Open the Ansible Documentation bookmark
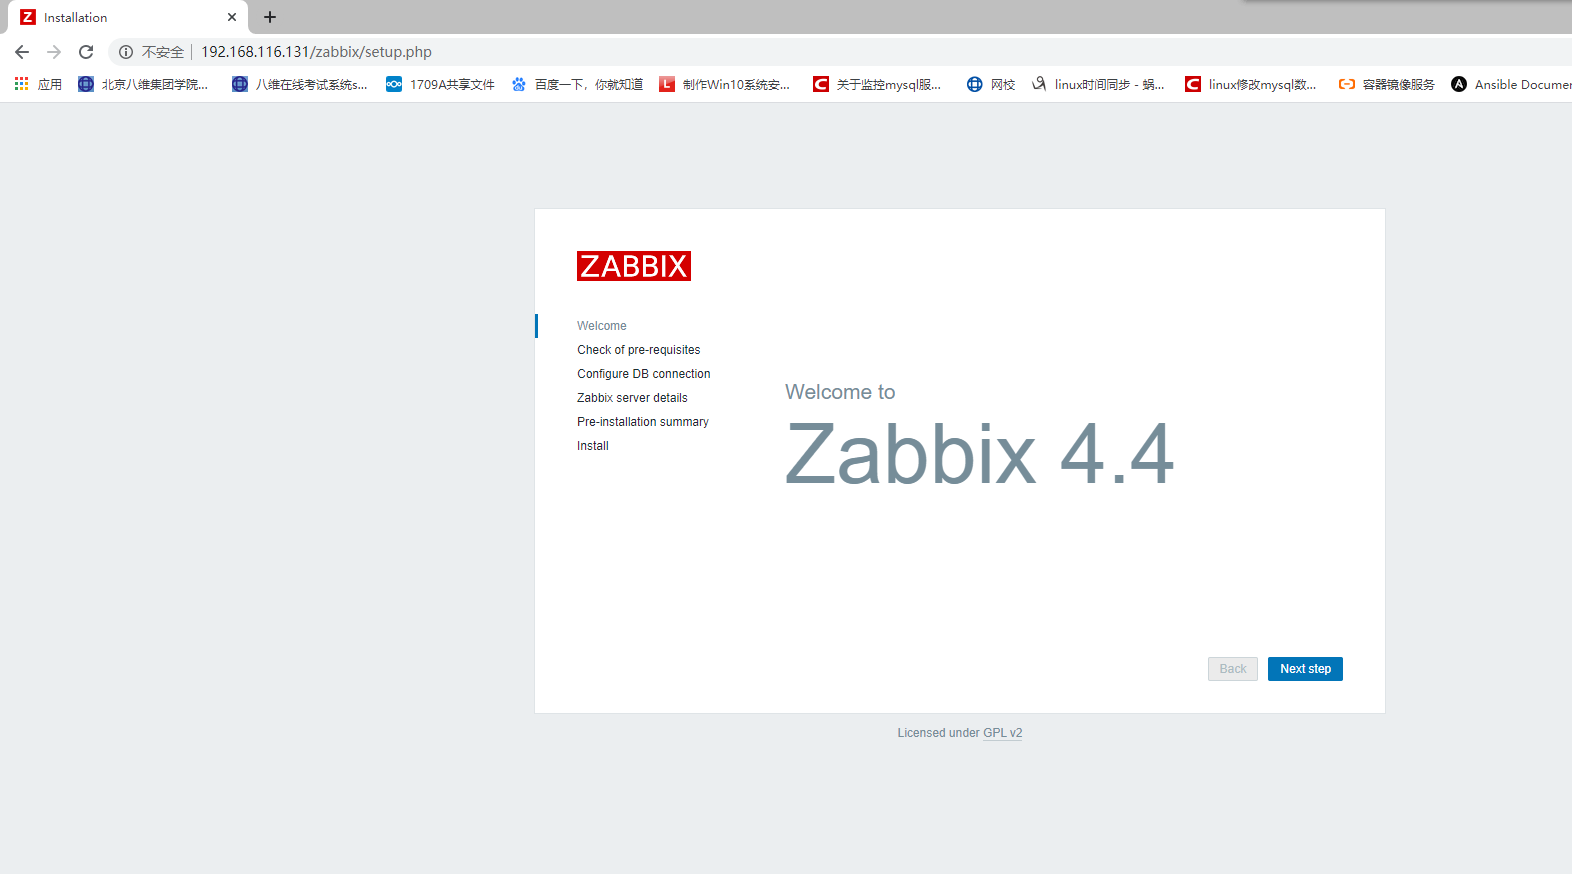This screenshot has height=874, width=1572. (1511, 84)
